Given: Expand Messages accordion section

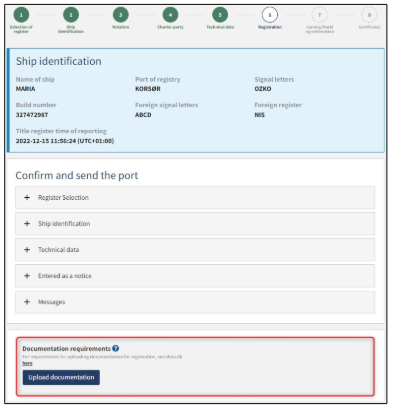Looking at the screenshot, I should pyautogui.click(x=195, y=302).
